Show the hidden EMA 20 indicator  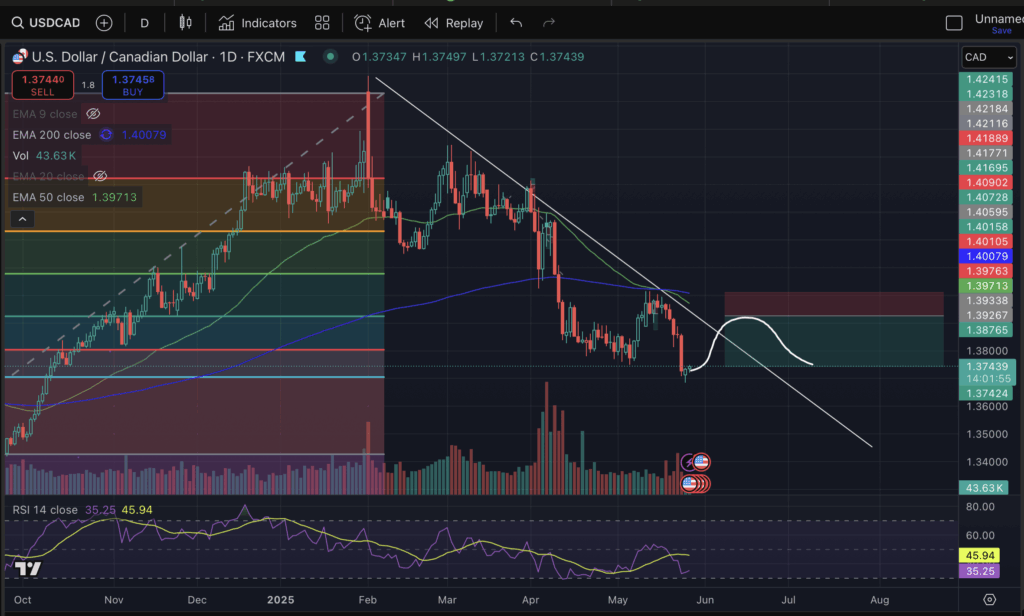click(x=100, y=176)
